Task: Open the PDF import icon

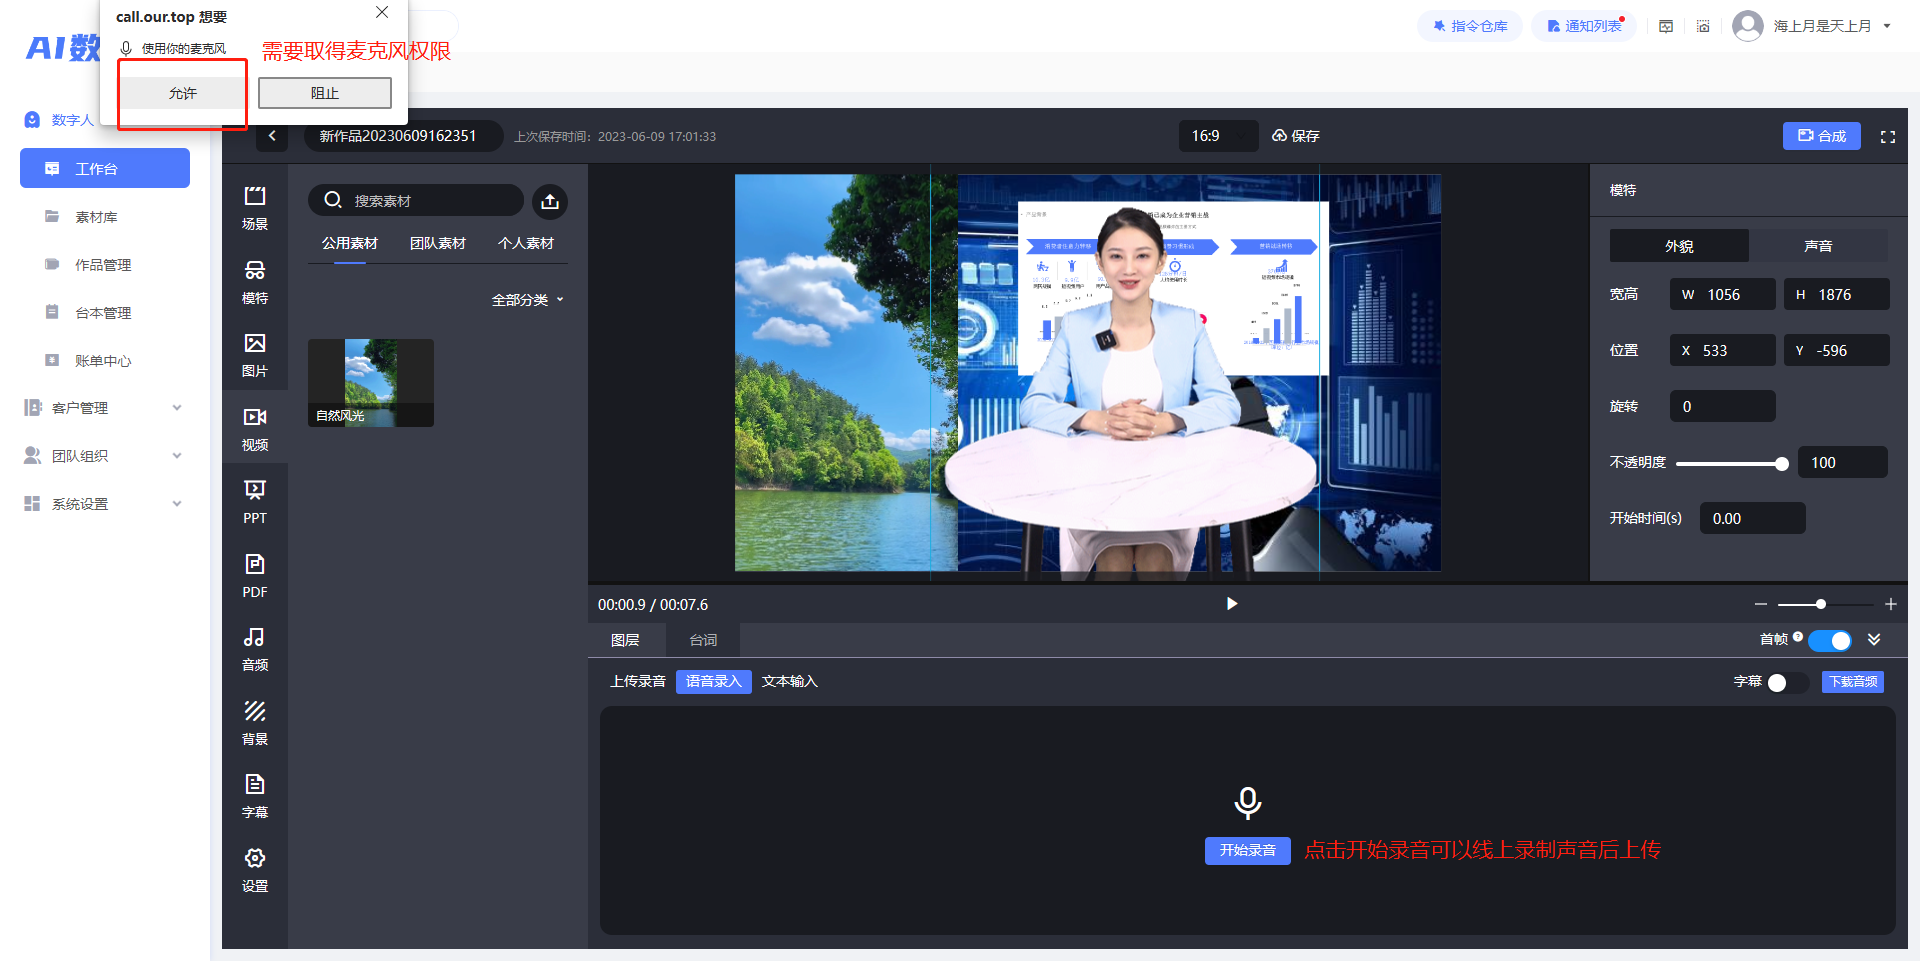Action: (255, 575)
